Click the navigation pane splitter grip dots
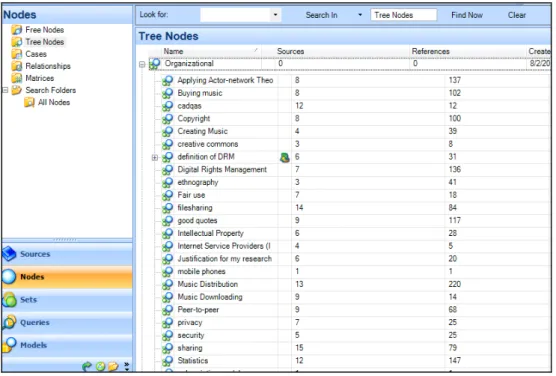Image resolution: width=556 pixels, height=376 pixels. (65, 240)
